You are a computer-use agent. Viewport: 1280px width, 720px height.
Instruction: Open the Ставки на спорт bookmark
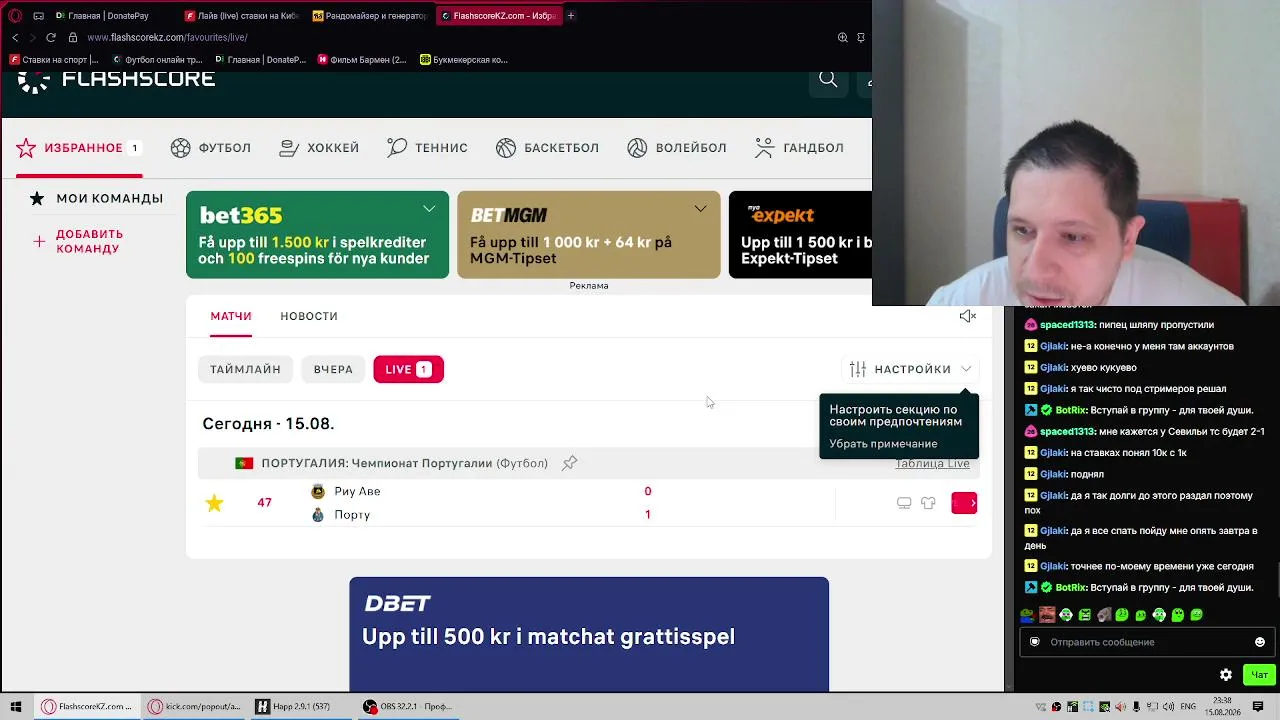[54, 60]
